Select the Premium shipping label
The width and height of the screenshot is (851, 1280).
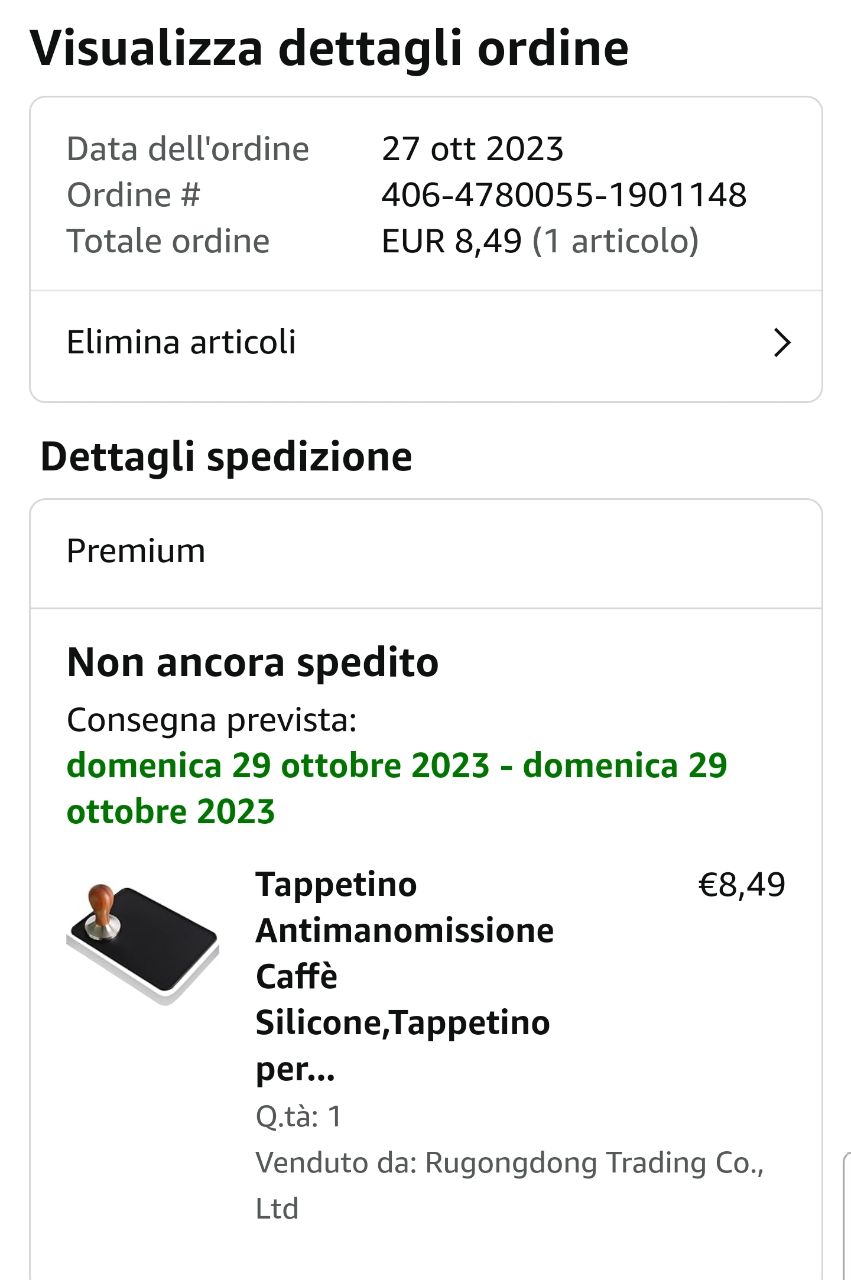coord(136,551)
